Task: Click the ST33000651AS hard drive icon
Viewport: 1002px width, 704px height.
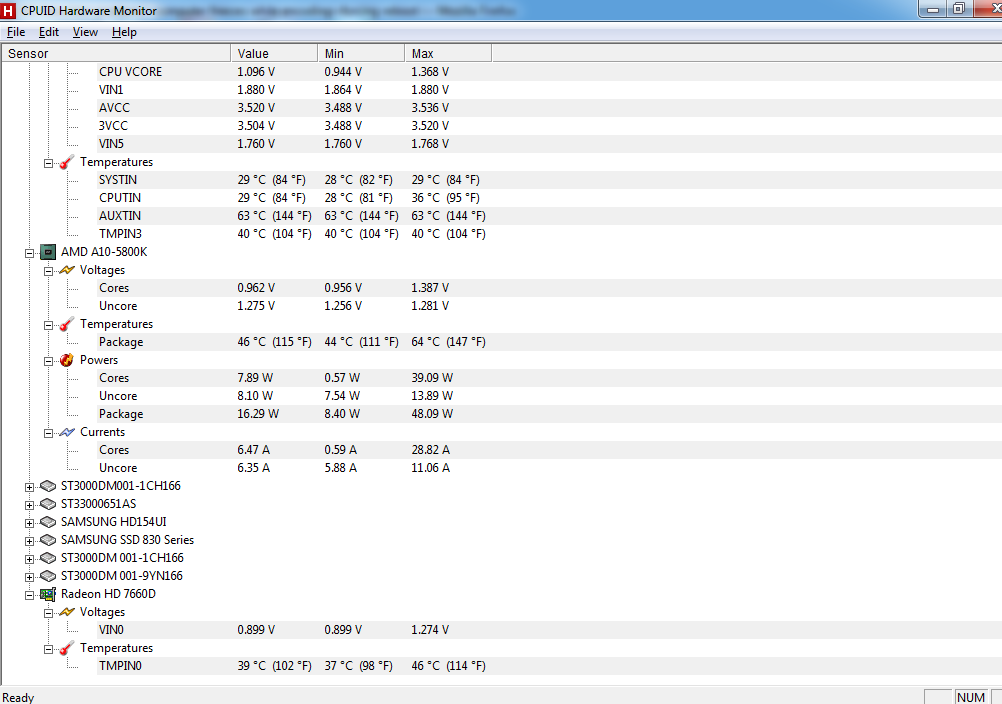Action: coord(47,504)
